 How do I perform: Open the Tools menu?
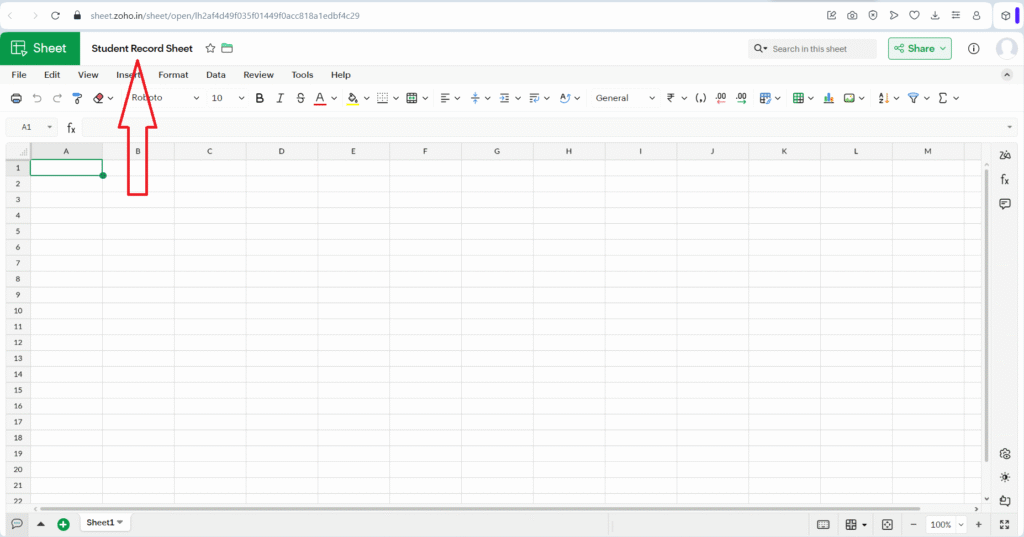coord(302,74)
